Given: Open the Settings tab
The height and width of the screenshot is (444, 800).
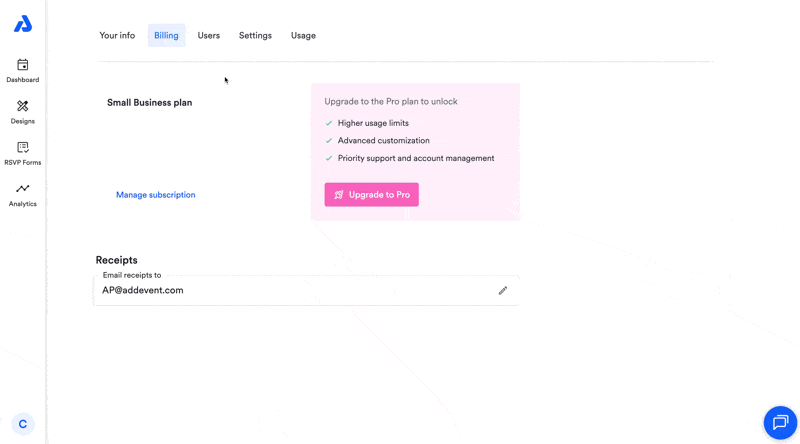Looking at the screenshot, I should point(255,35).
